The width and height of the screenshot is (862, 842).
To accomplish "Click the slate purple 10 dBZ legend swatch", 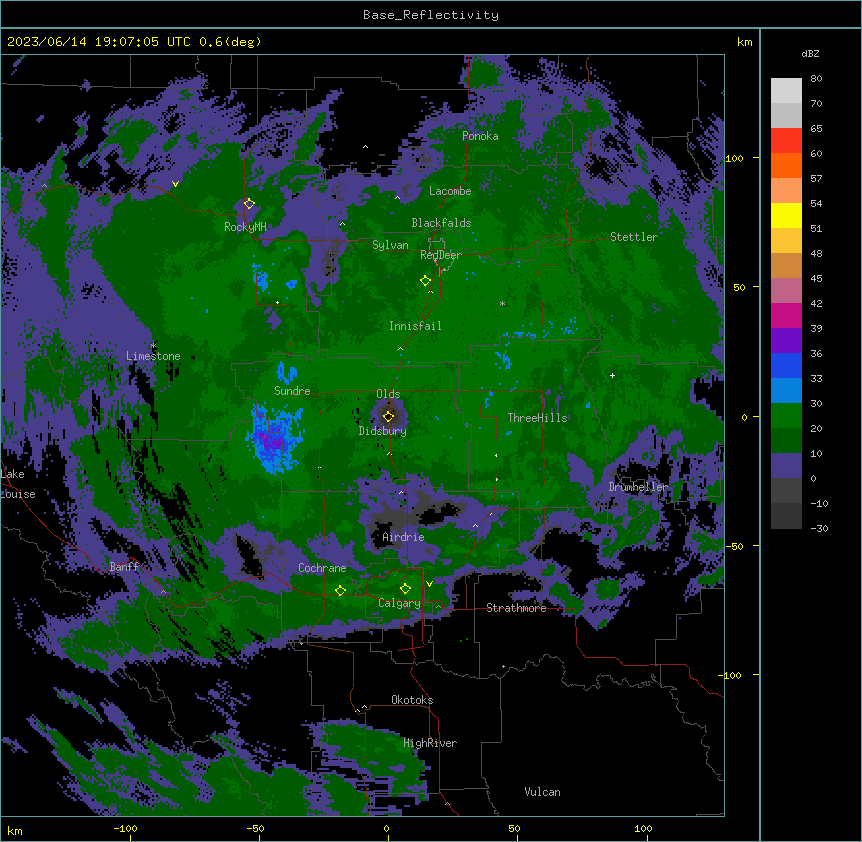I will pyautogui.click(x=786, y=466).
